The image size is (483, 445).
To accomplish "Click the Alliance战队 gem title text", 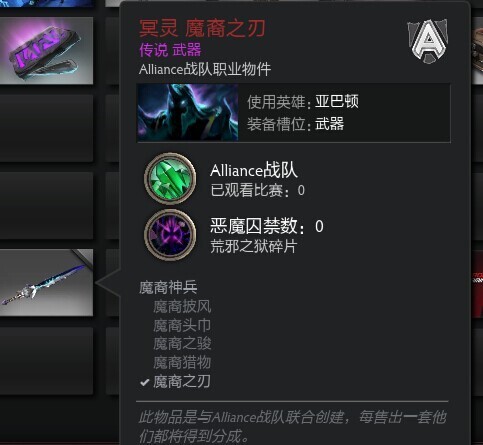I will point(254,171).
